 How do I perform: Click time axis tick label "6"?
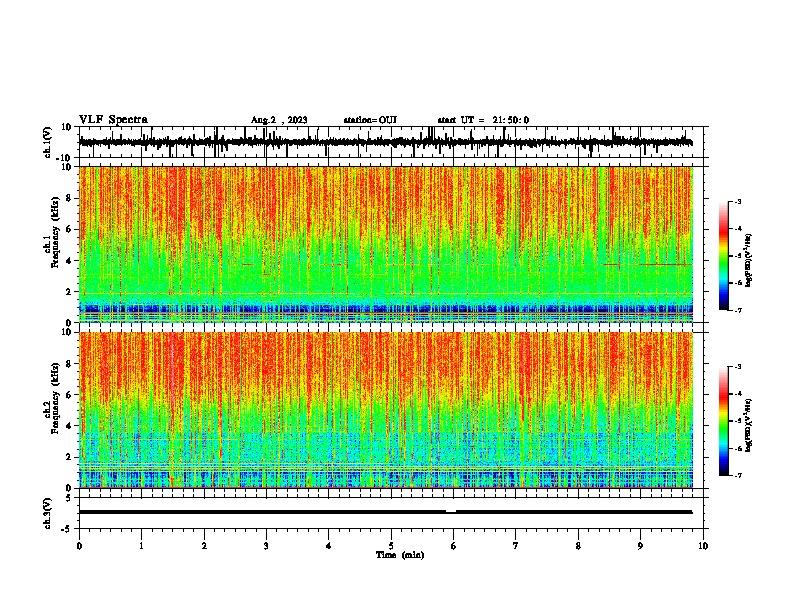pyautogui.click(x=454, y=546)
